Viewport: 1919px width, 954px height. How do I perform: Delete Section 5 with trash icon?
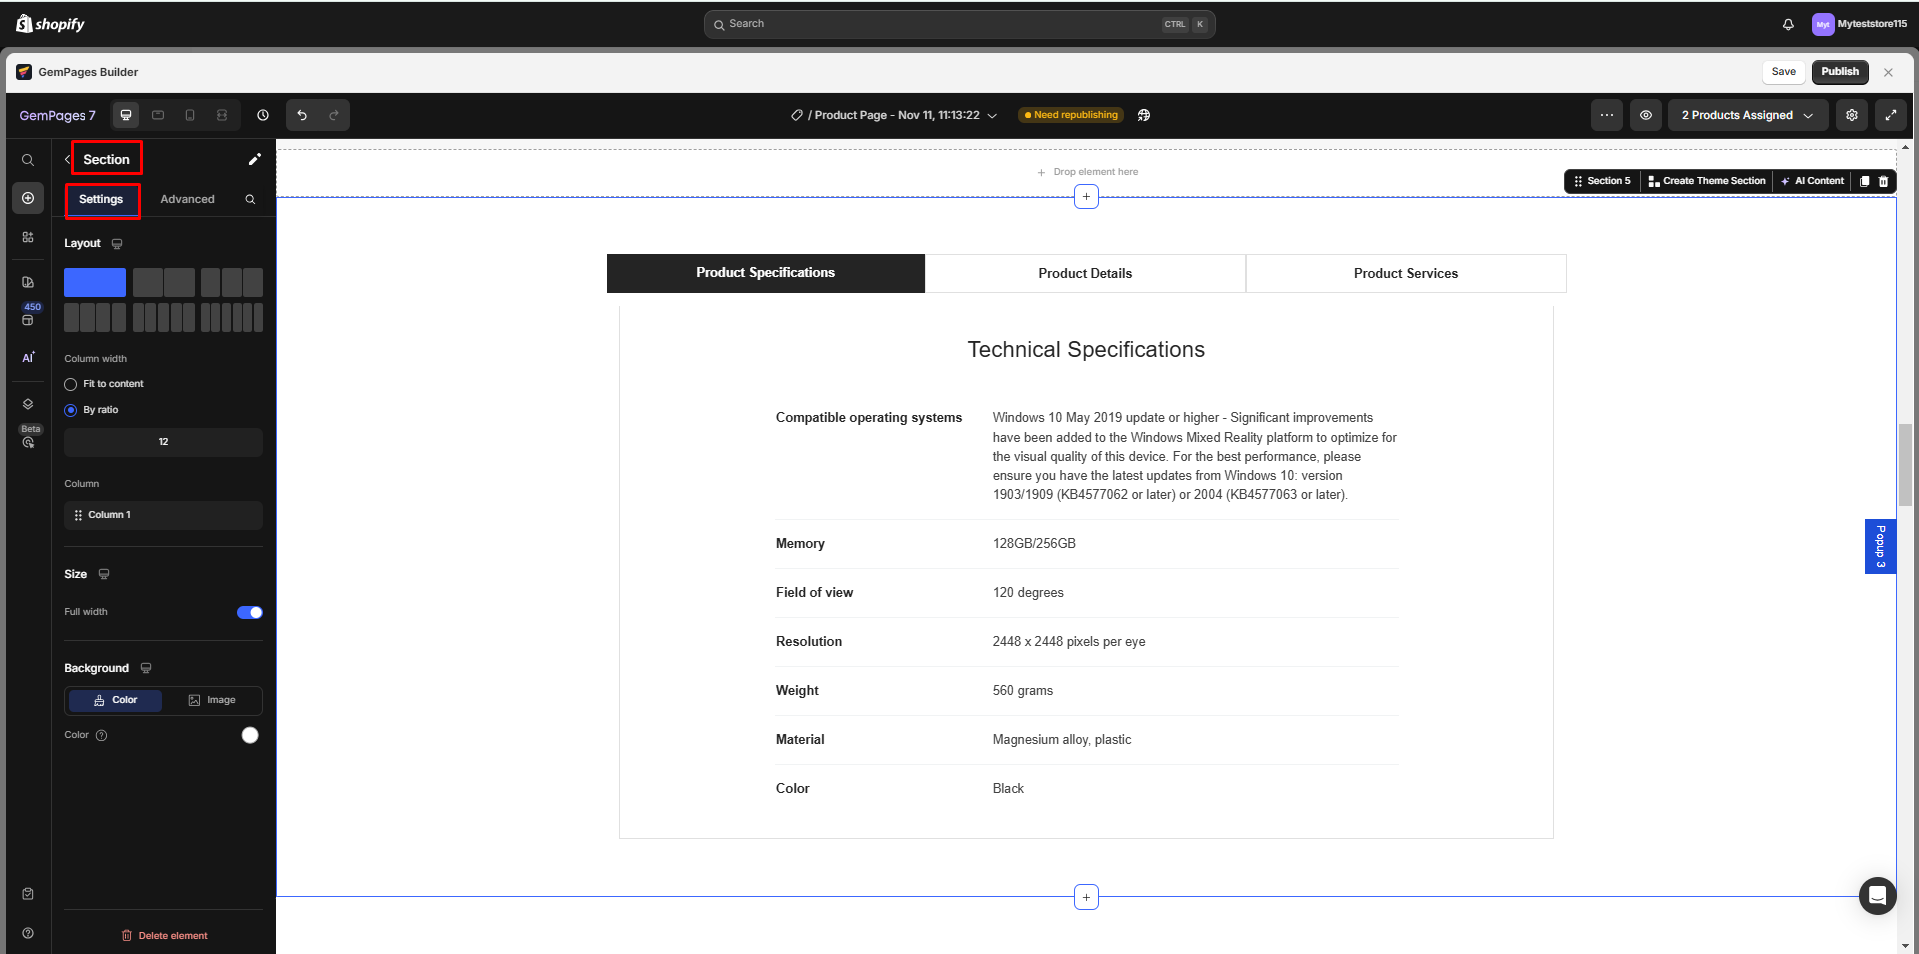(x=1884, y=181)
